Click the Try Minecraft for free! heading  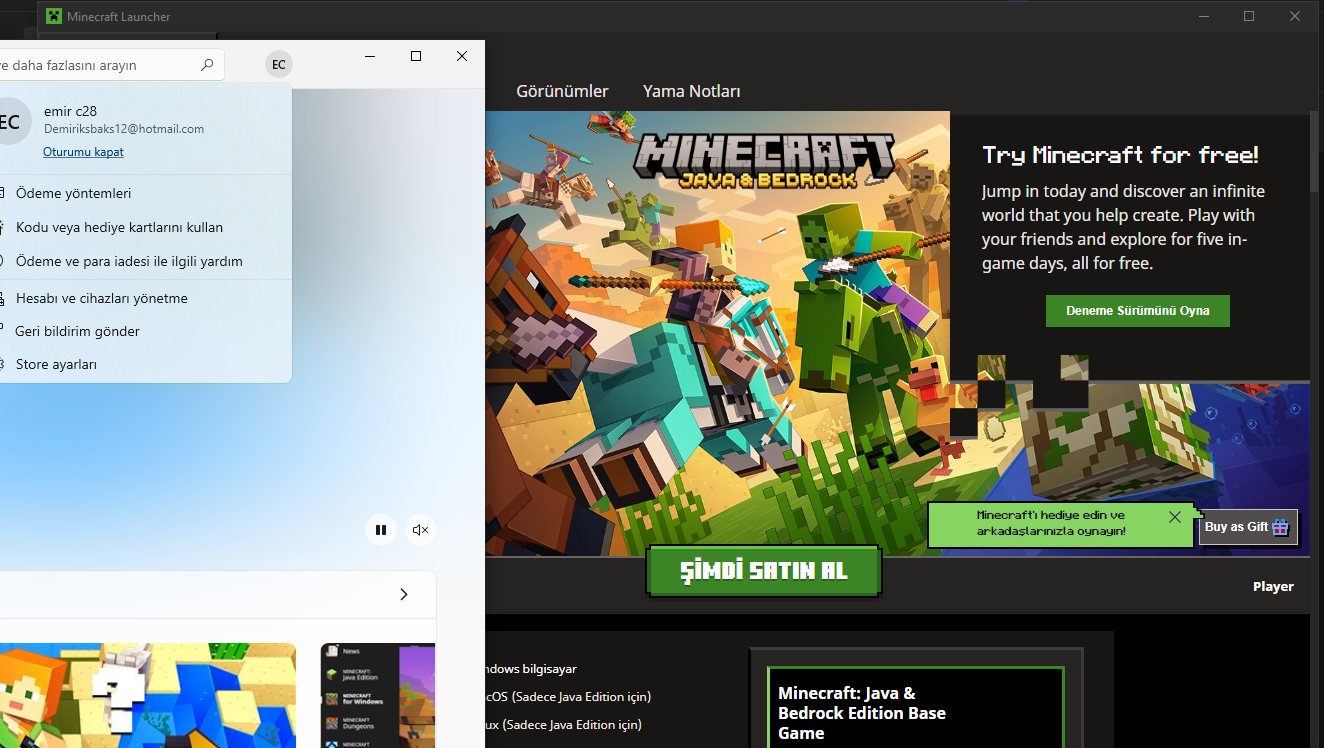click(1120, 155)
